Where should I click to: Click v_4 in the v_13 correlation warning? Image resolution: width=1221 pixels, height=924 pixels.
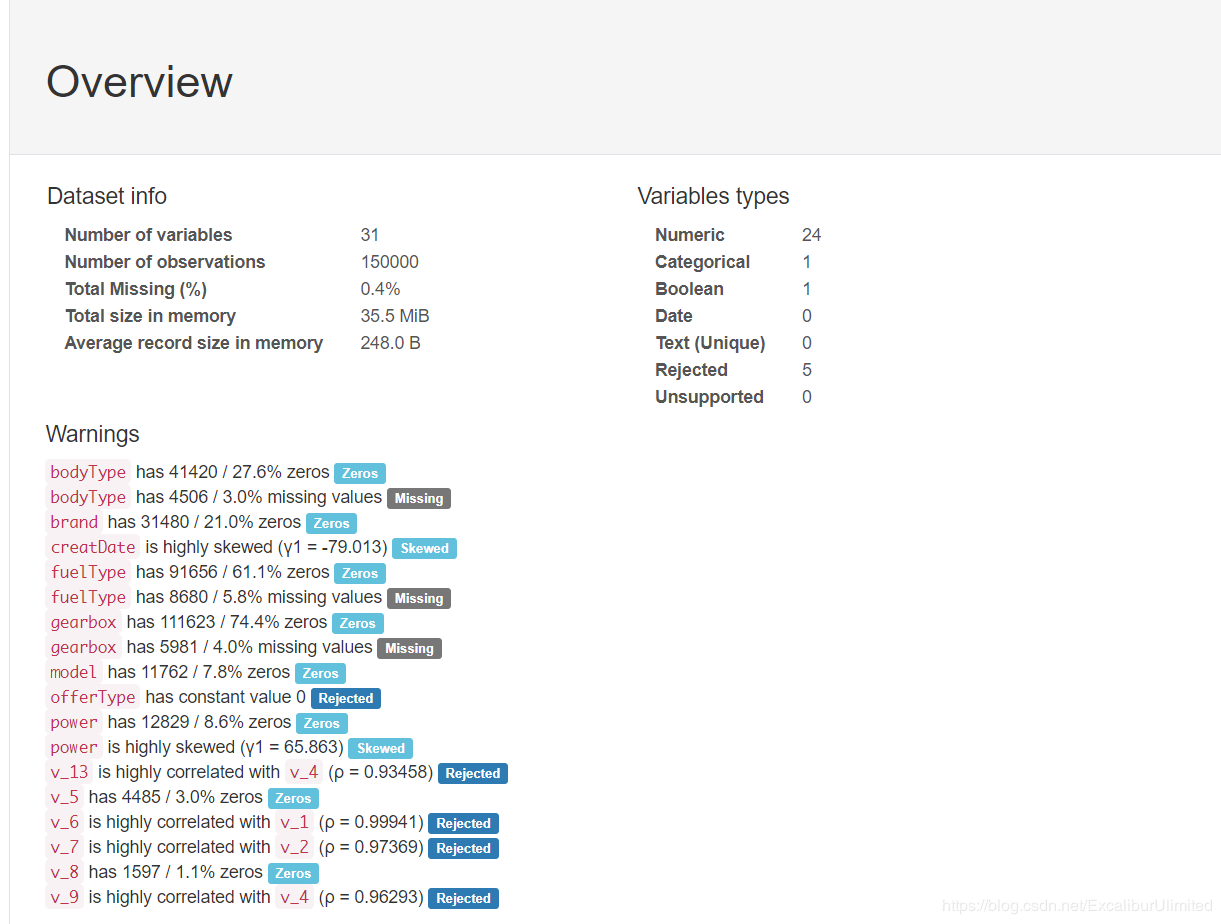coord(304,772)
